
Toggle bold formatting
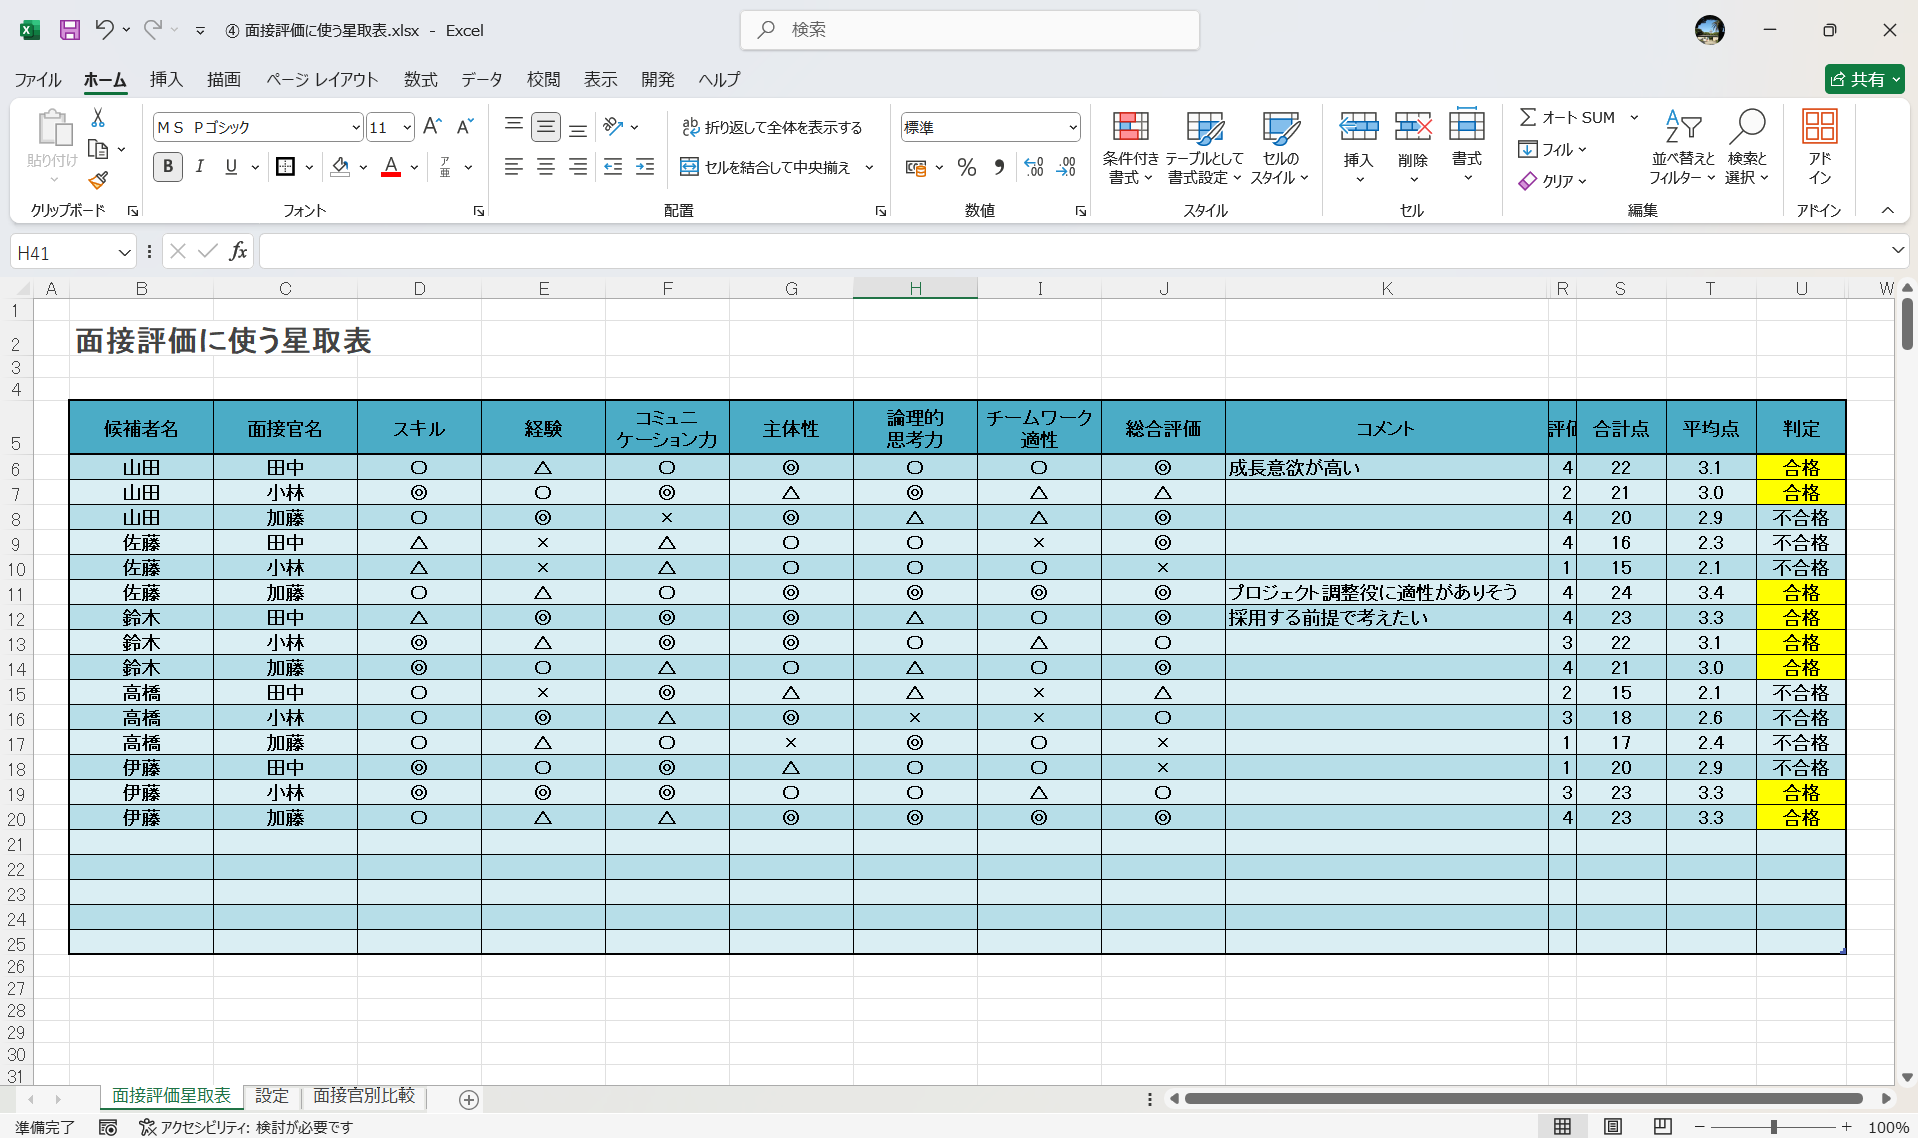pyautogui.click(x=167, y=167)
